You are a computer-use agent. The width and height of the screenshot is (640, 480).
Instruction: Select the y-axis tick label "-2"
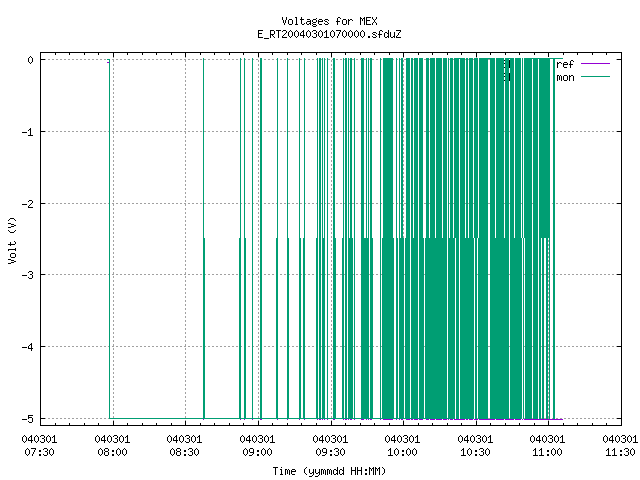(28, 204)
